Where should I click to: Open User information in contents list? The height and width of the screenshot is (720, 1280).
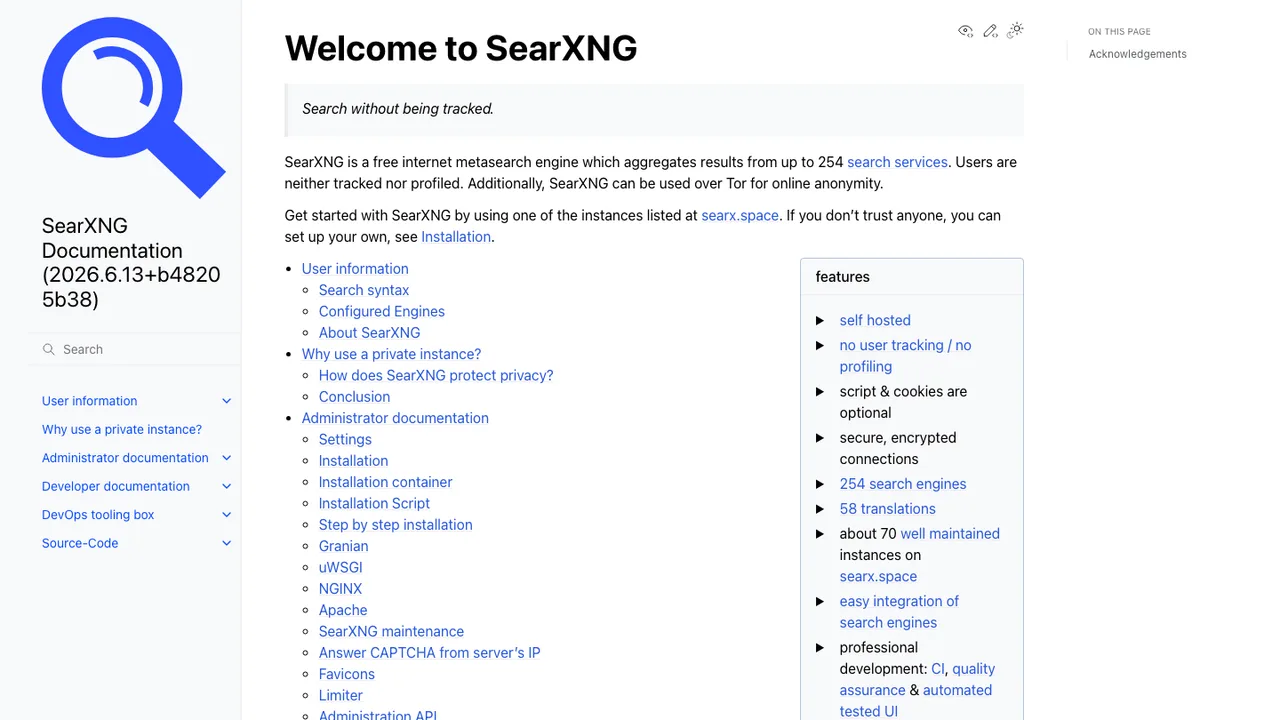coord(355,269)
